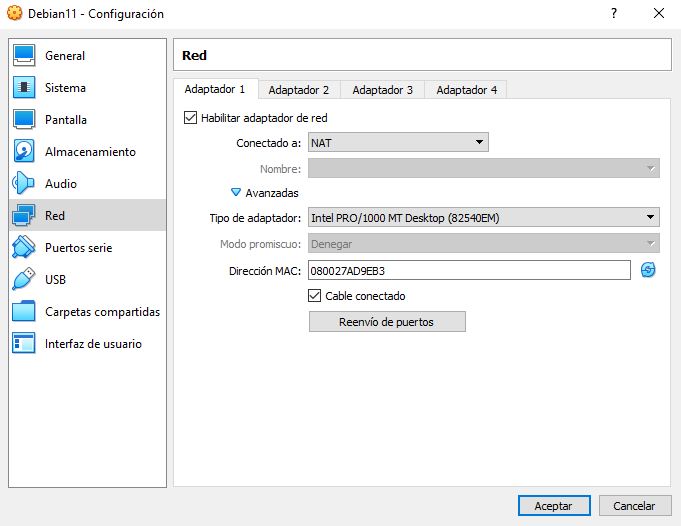Select the Audio label in sidebar
Screen dimensions: 681x526
(x=61, y=184)
